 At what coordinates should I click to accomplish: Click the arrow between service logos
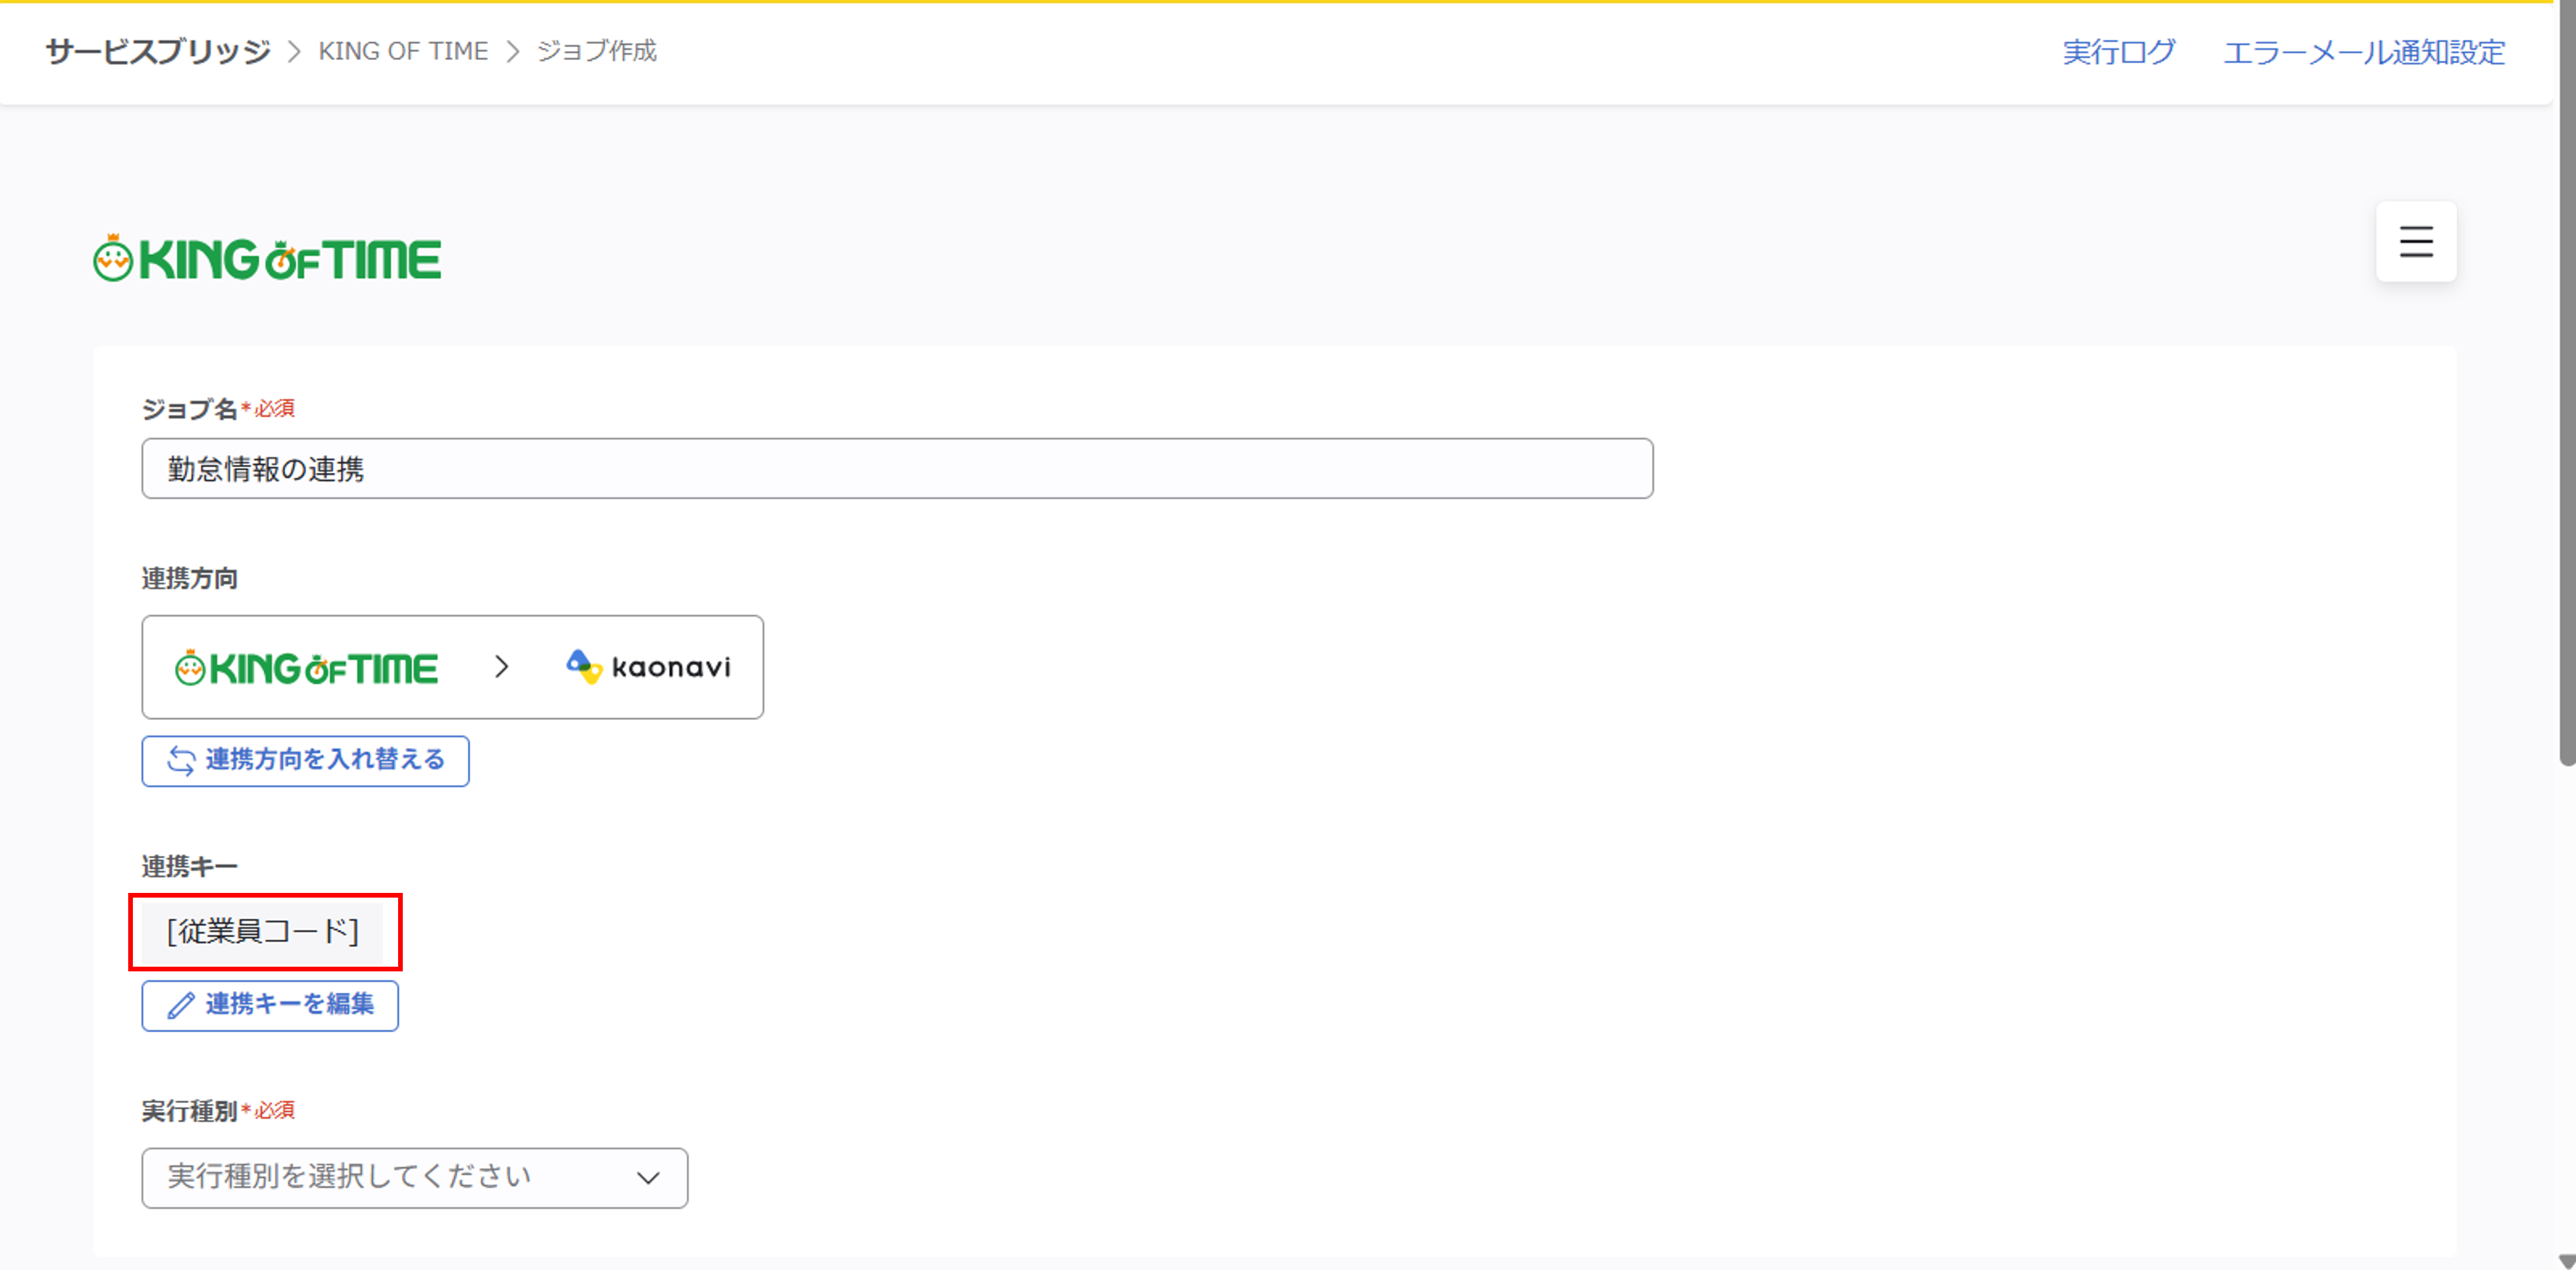pos(501,667)
